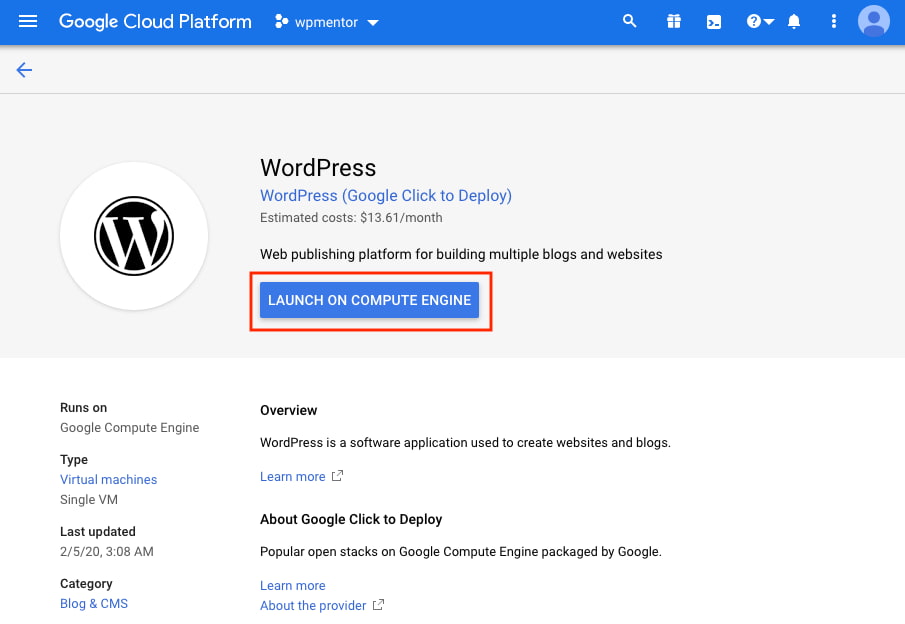Open the hamburger navigation menu
905x624 pixels.
click(28, 22)
